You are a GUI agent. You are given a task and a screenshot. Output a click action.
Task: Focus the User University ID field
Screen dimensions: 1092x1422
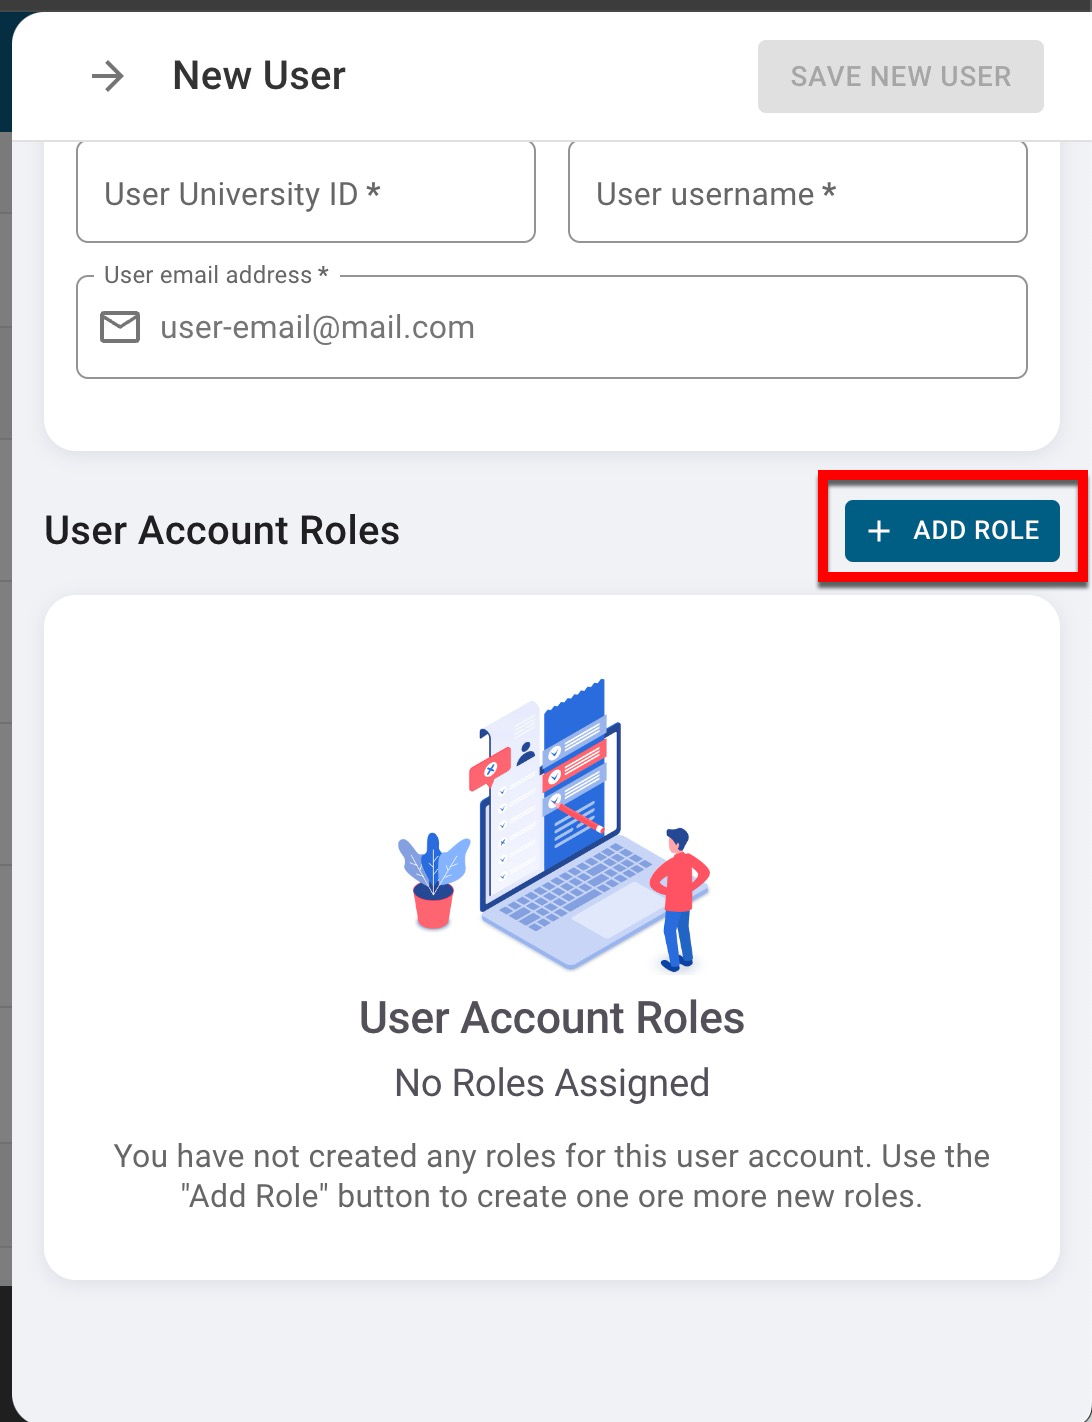(x=306, y=193)
